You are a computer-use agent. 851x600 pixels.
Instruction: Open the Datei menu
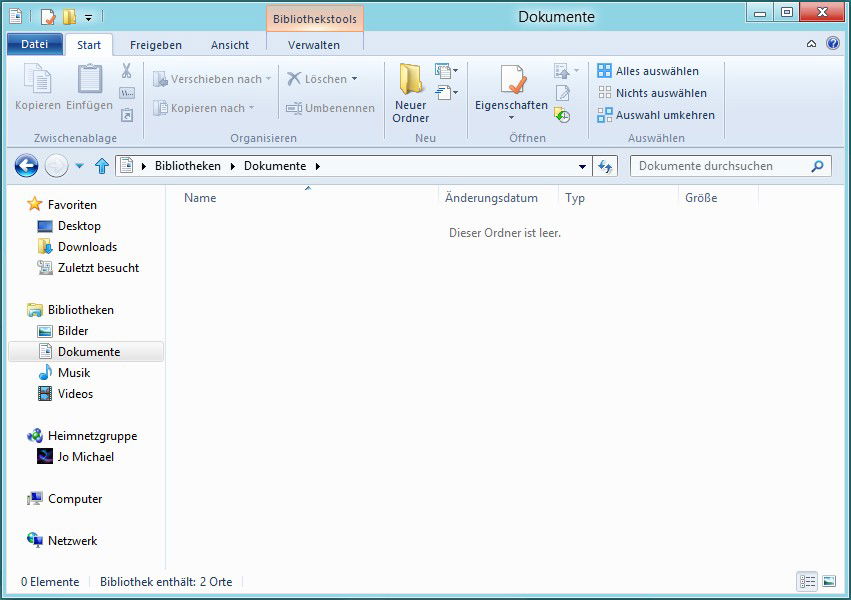tap(35, 44)
